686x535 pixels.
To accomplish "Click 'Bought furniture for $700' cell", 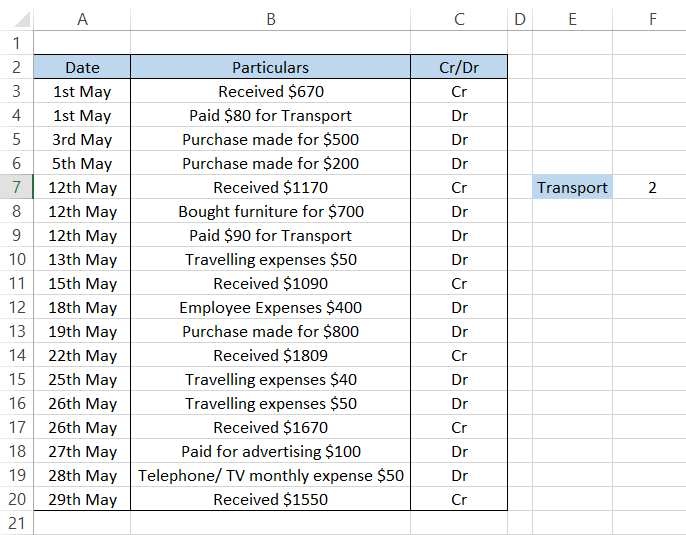I will coord(270,211).
